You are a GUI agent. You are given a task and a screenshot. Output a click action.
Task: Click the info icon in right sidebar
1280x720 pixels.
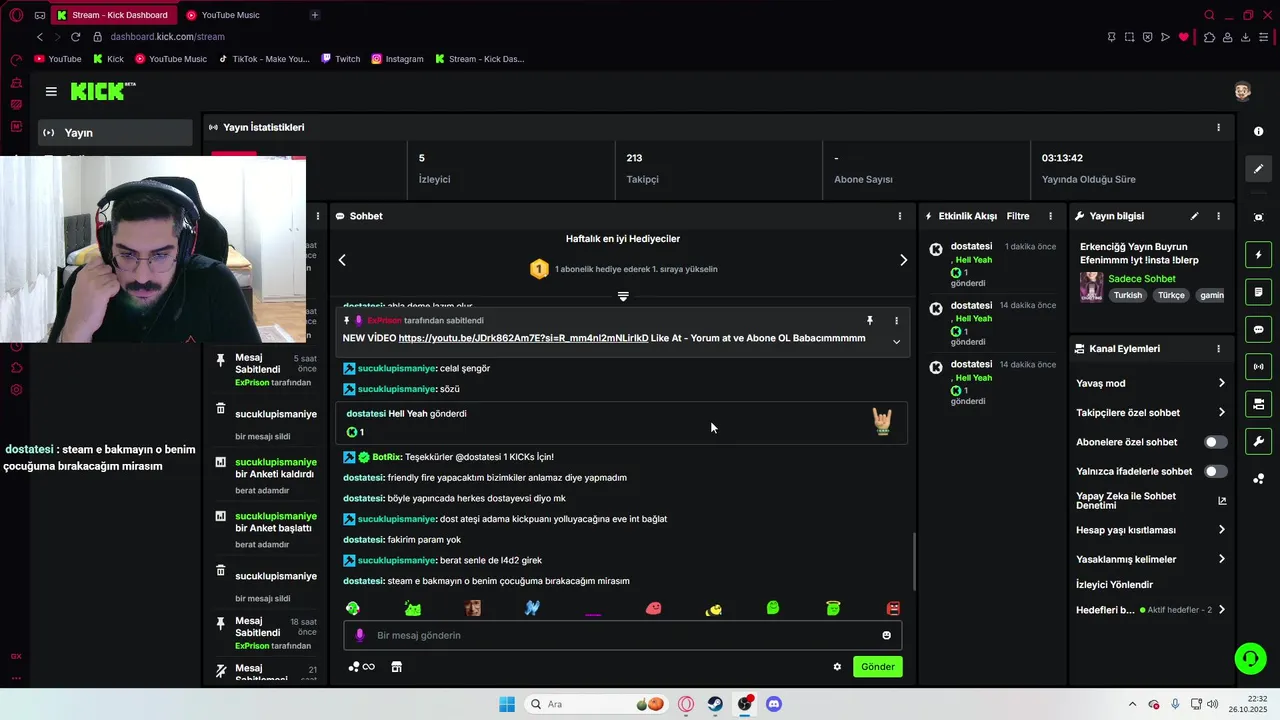click(x=1258, y=132)
